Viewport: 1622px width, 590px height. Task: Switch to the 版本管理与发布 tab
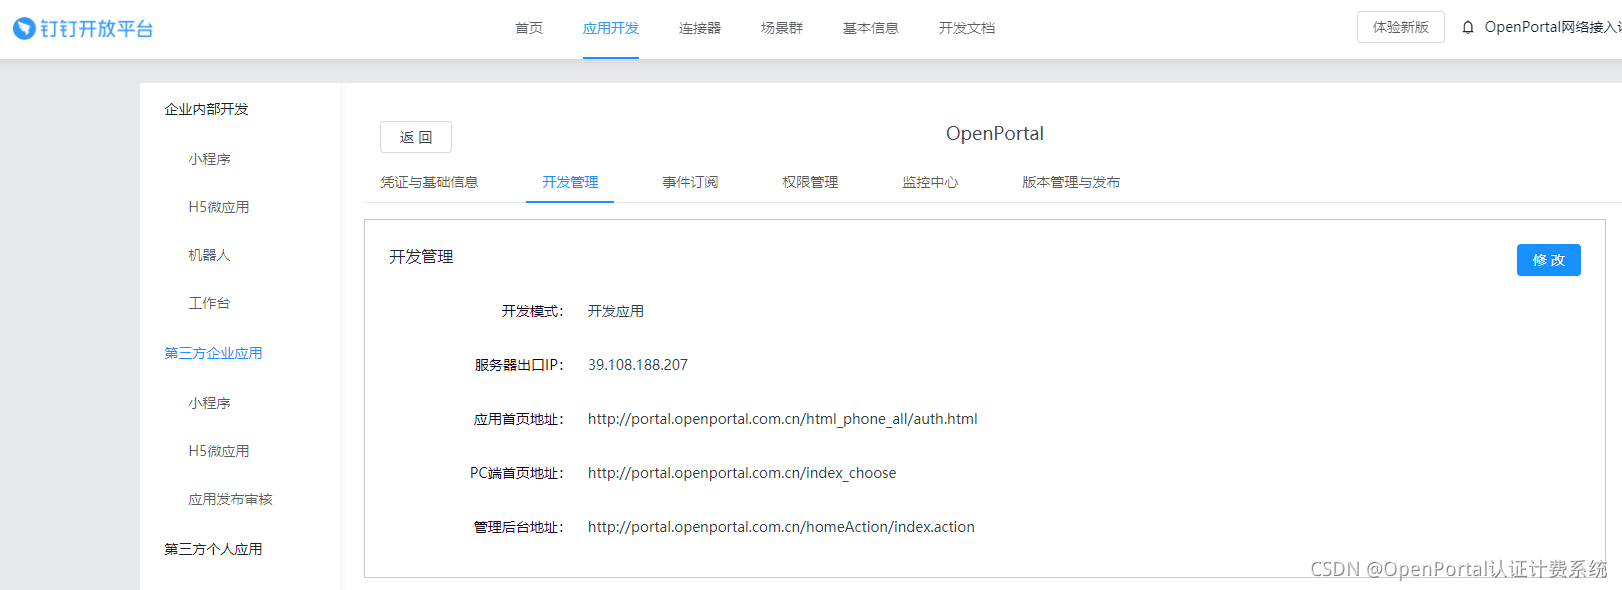coord(1071,182)
